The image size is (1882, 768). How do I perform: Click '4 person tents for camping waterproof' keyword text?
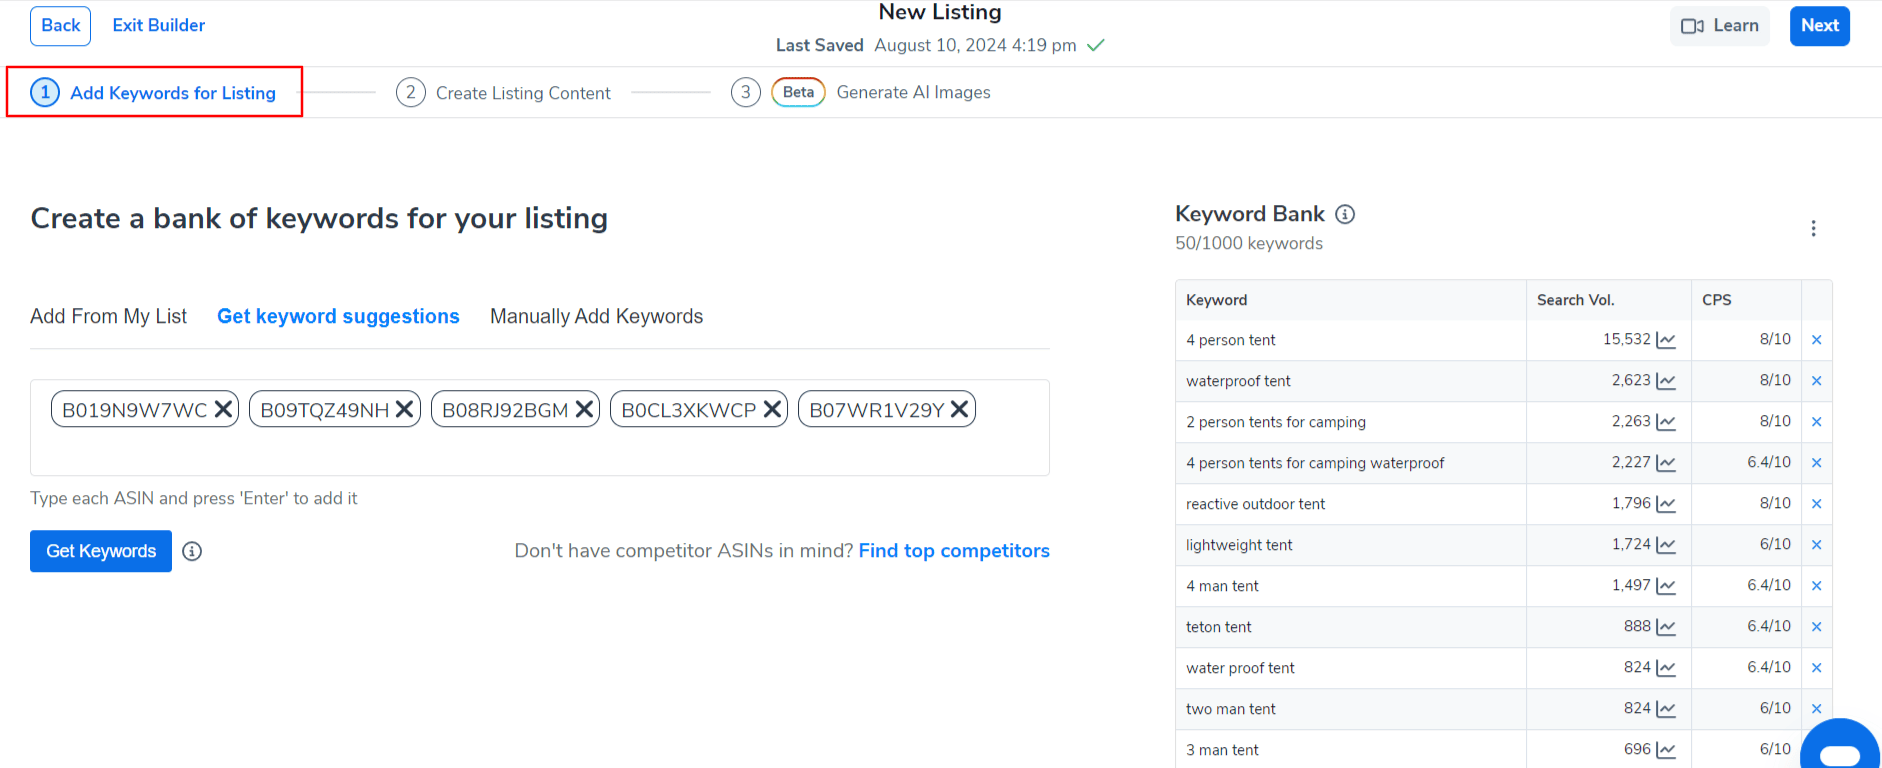1315,463
